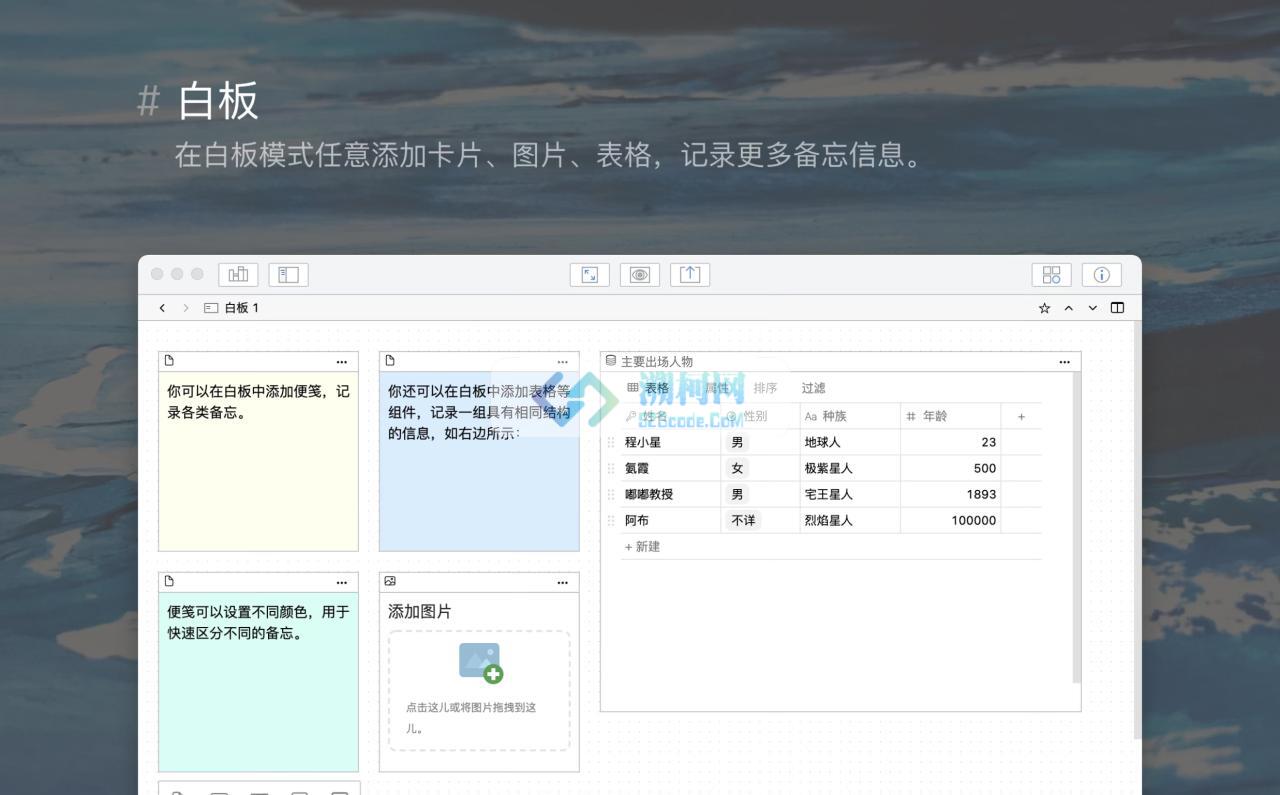Select the 烈焰星人 cell

click(851, 520)
